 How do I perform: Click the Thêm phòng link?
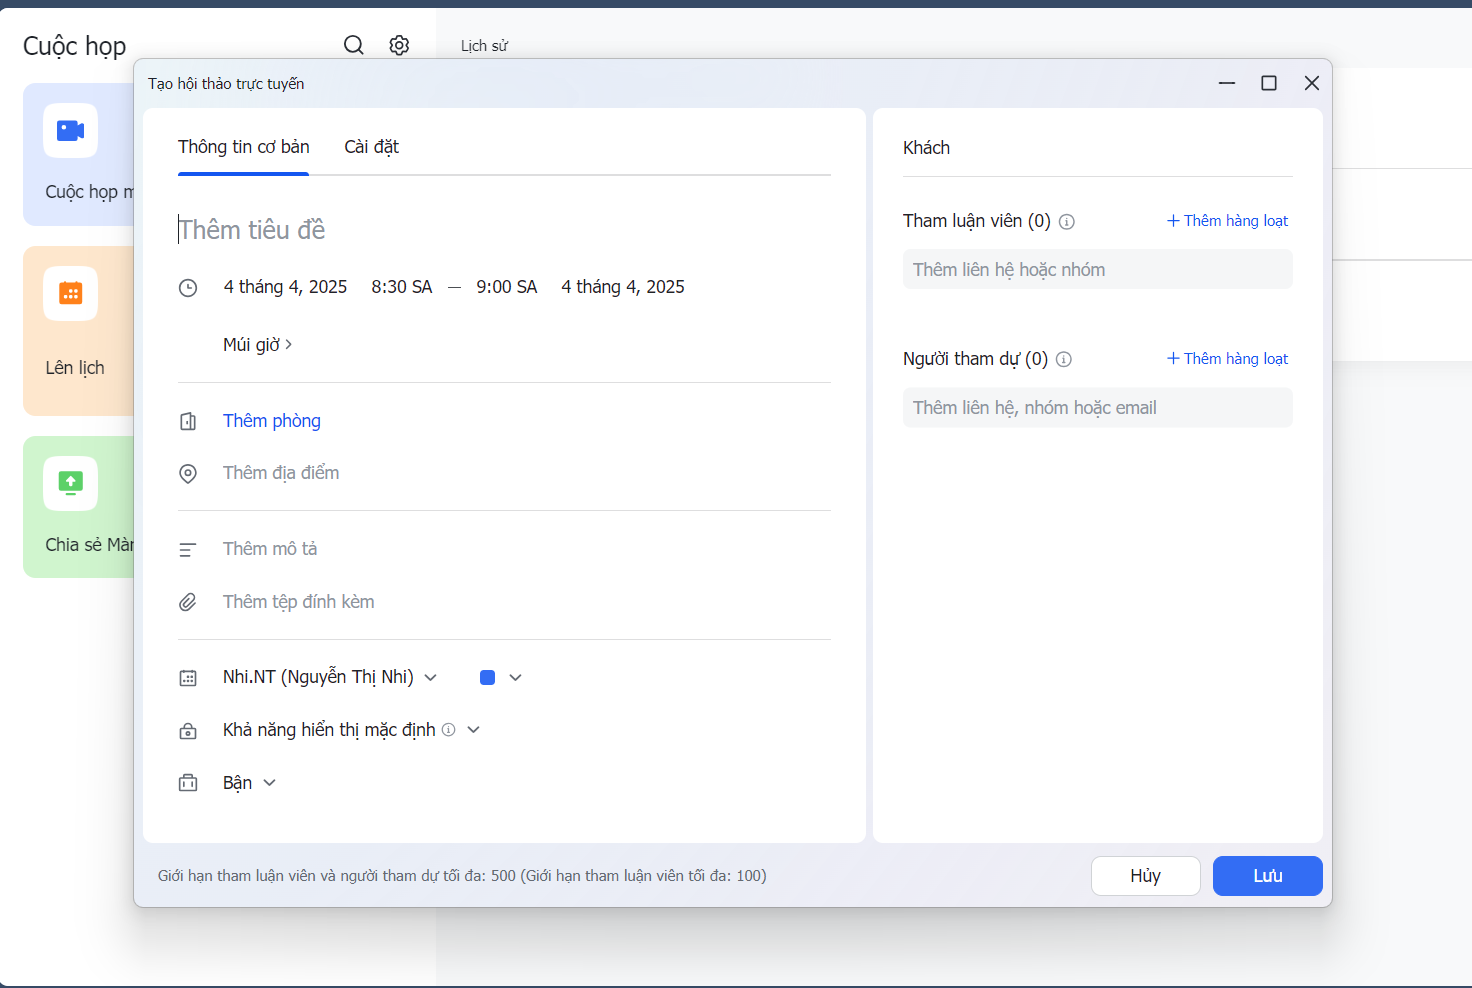[272, 421]
